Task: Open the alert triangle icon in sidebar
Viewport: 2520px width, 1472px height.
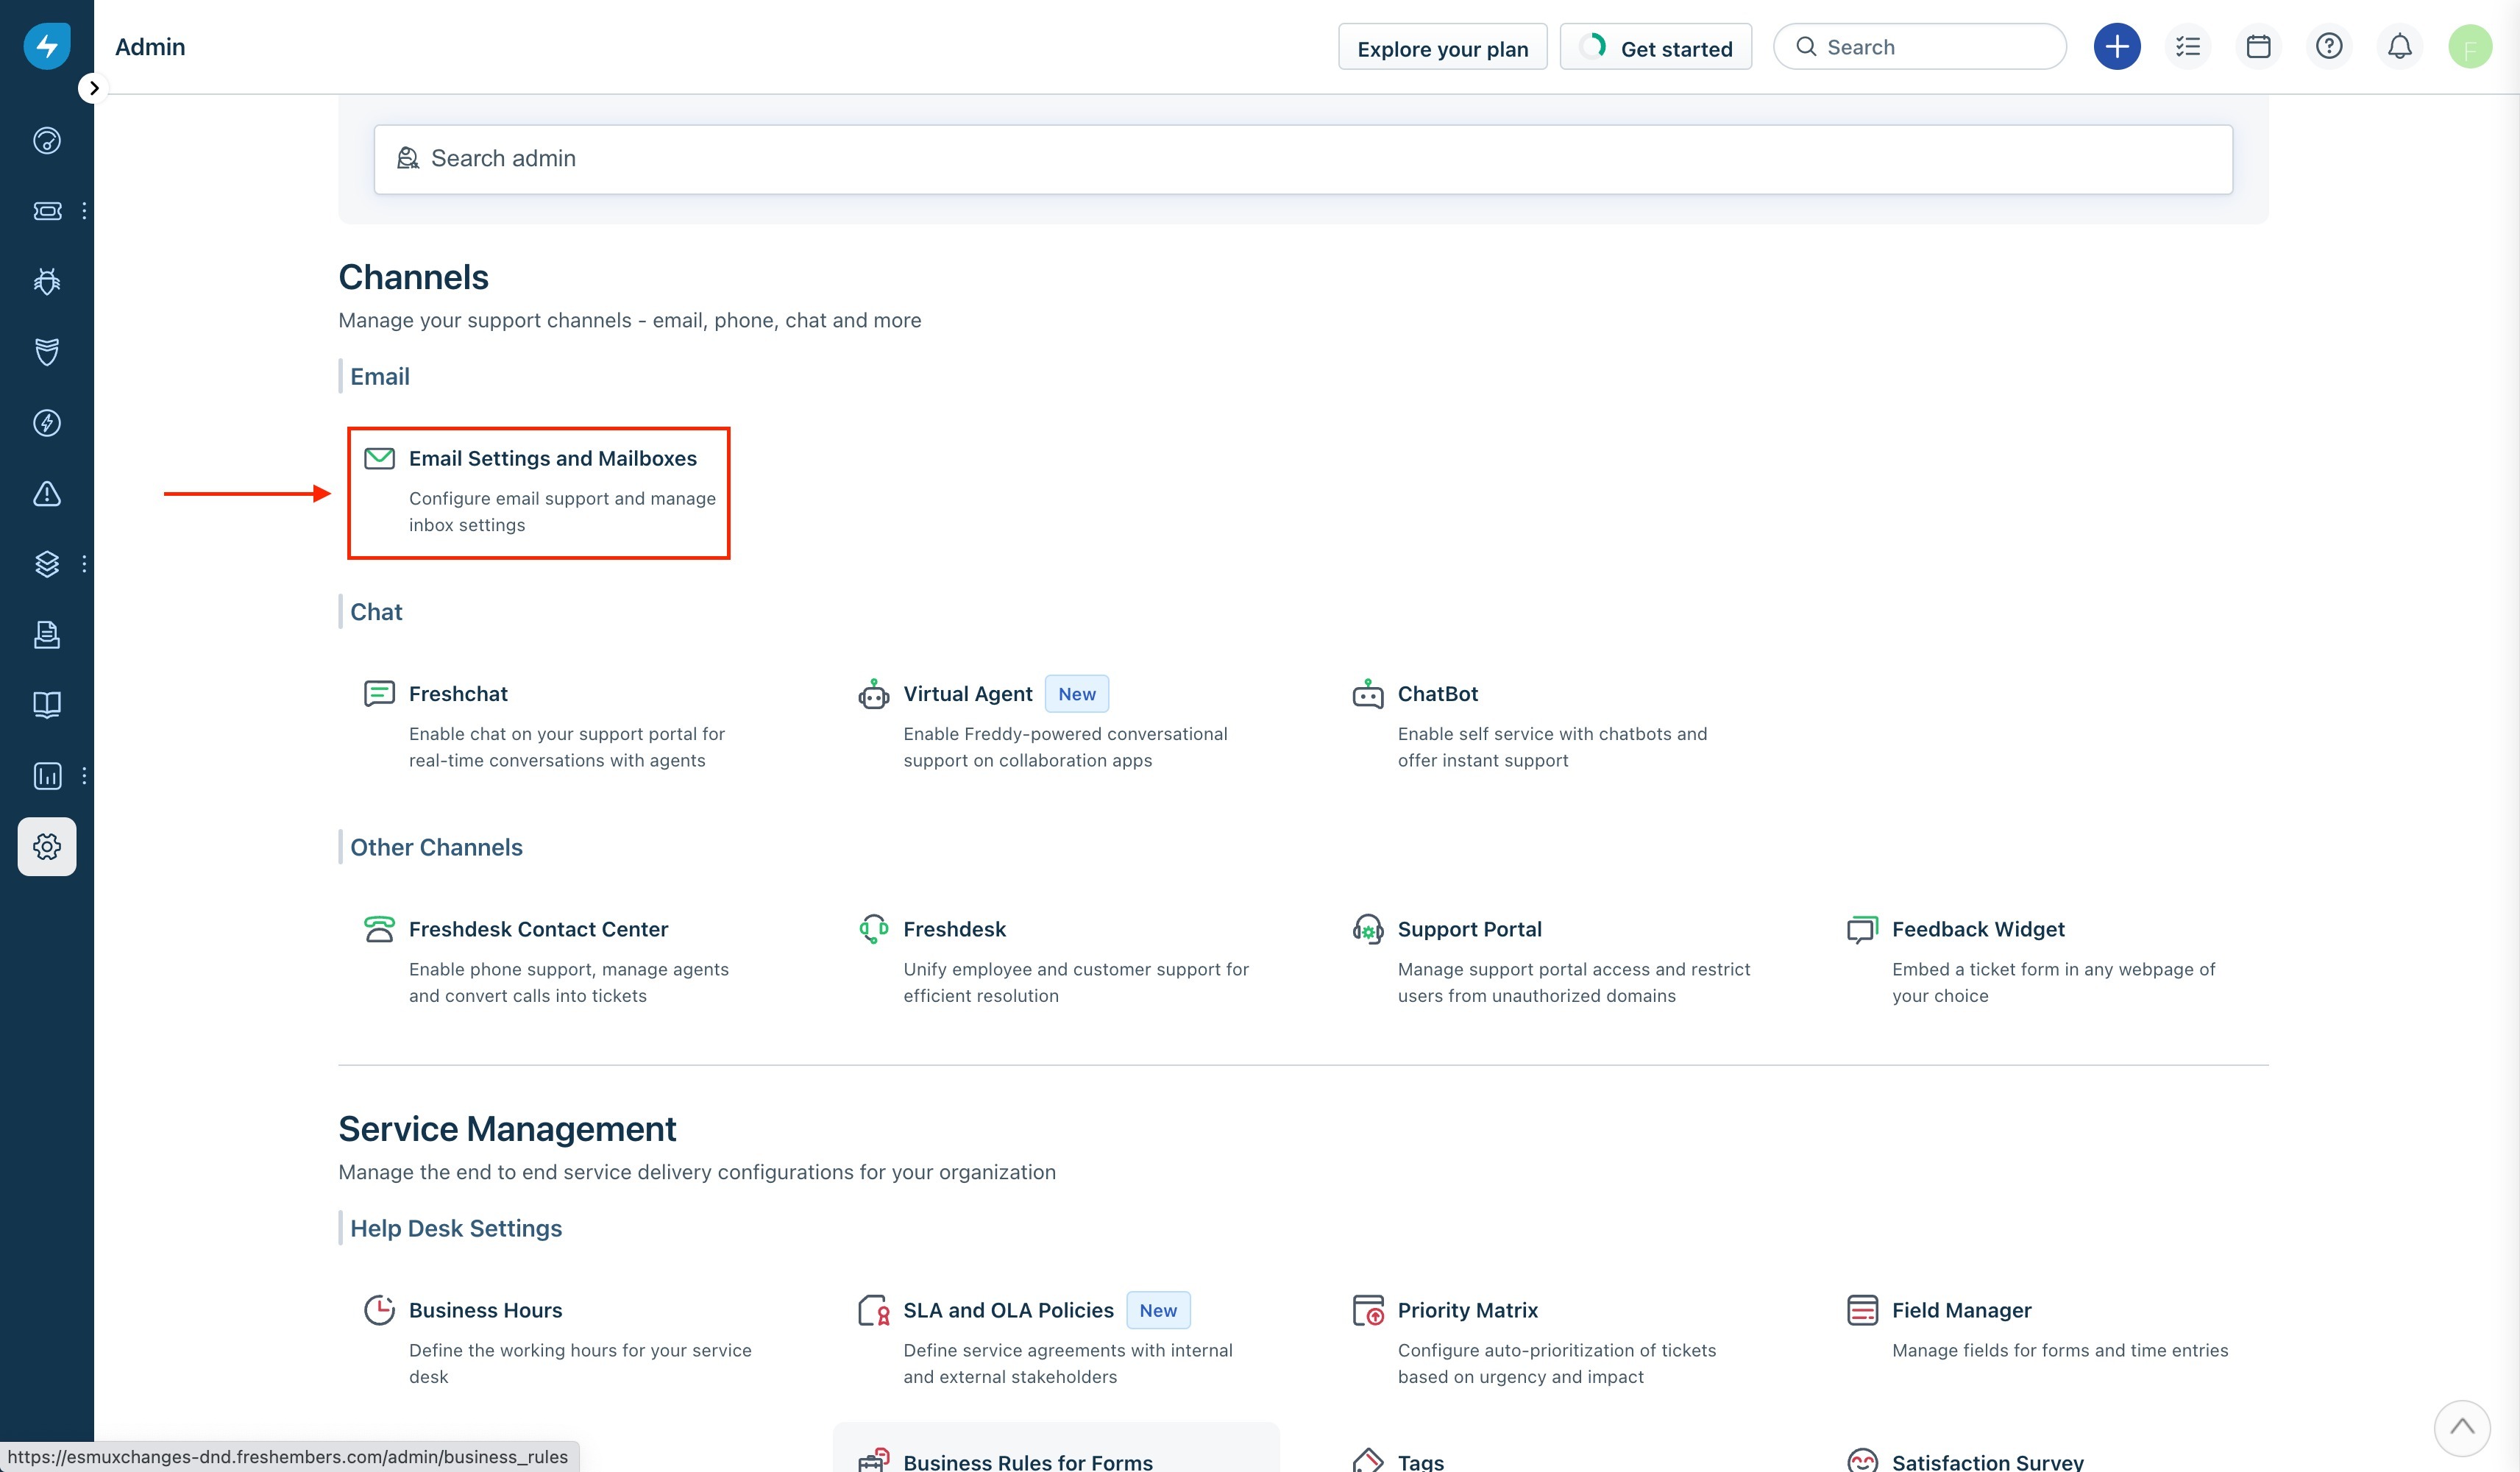Action: coord(47,494)
